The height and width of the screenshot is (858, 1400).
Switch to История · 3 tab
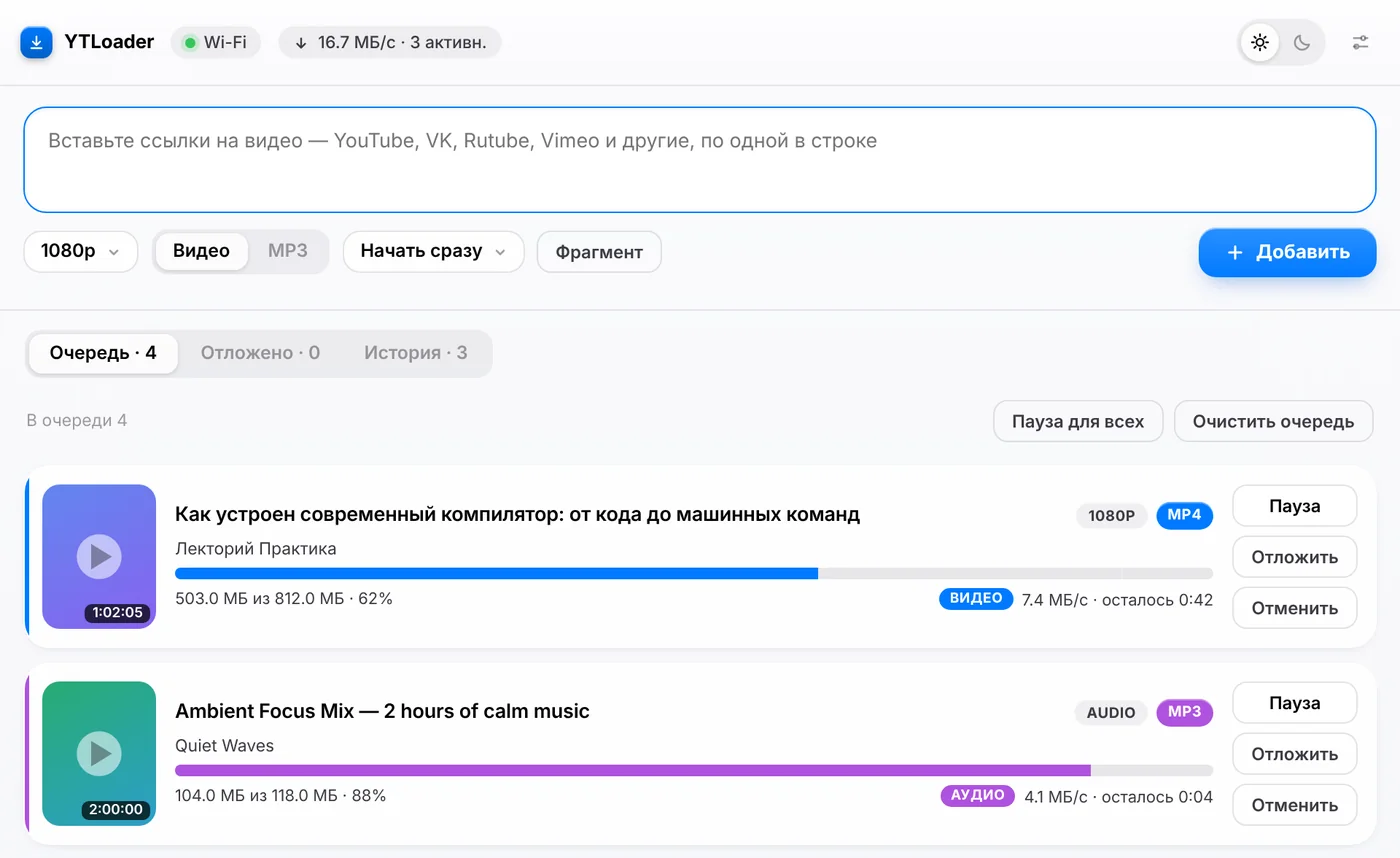point(416,353)
